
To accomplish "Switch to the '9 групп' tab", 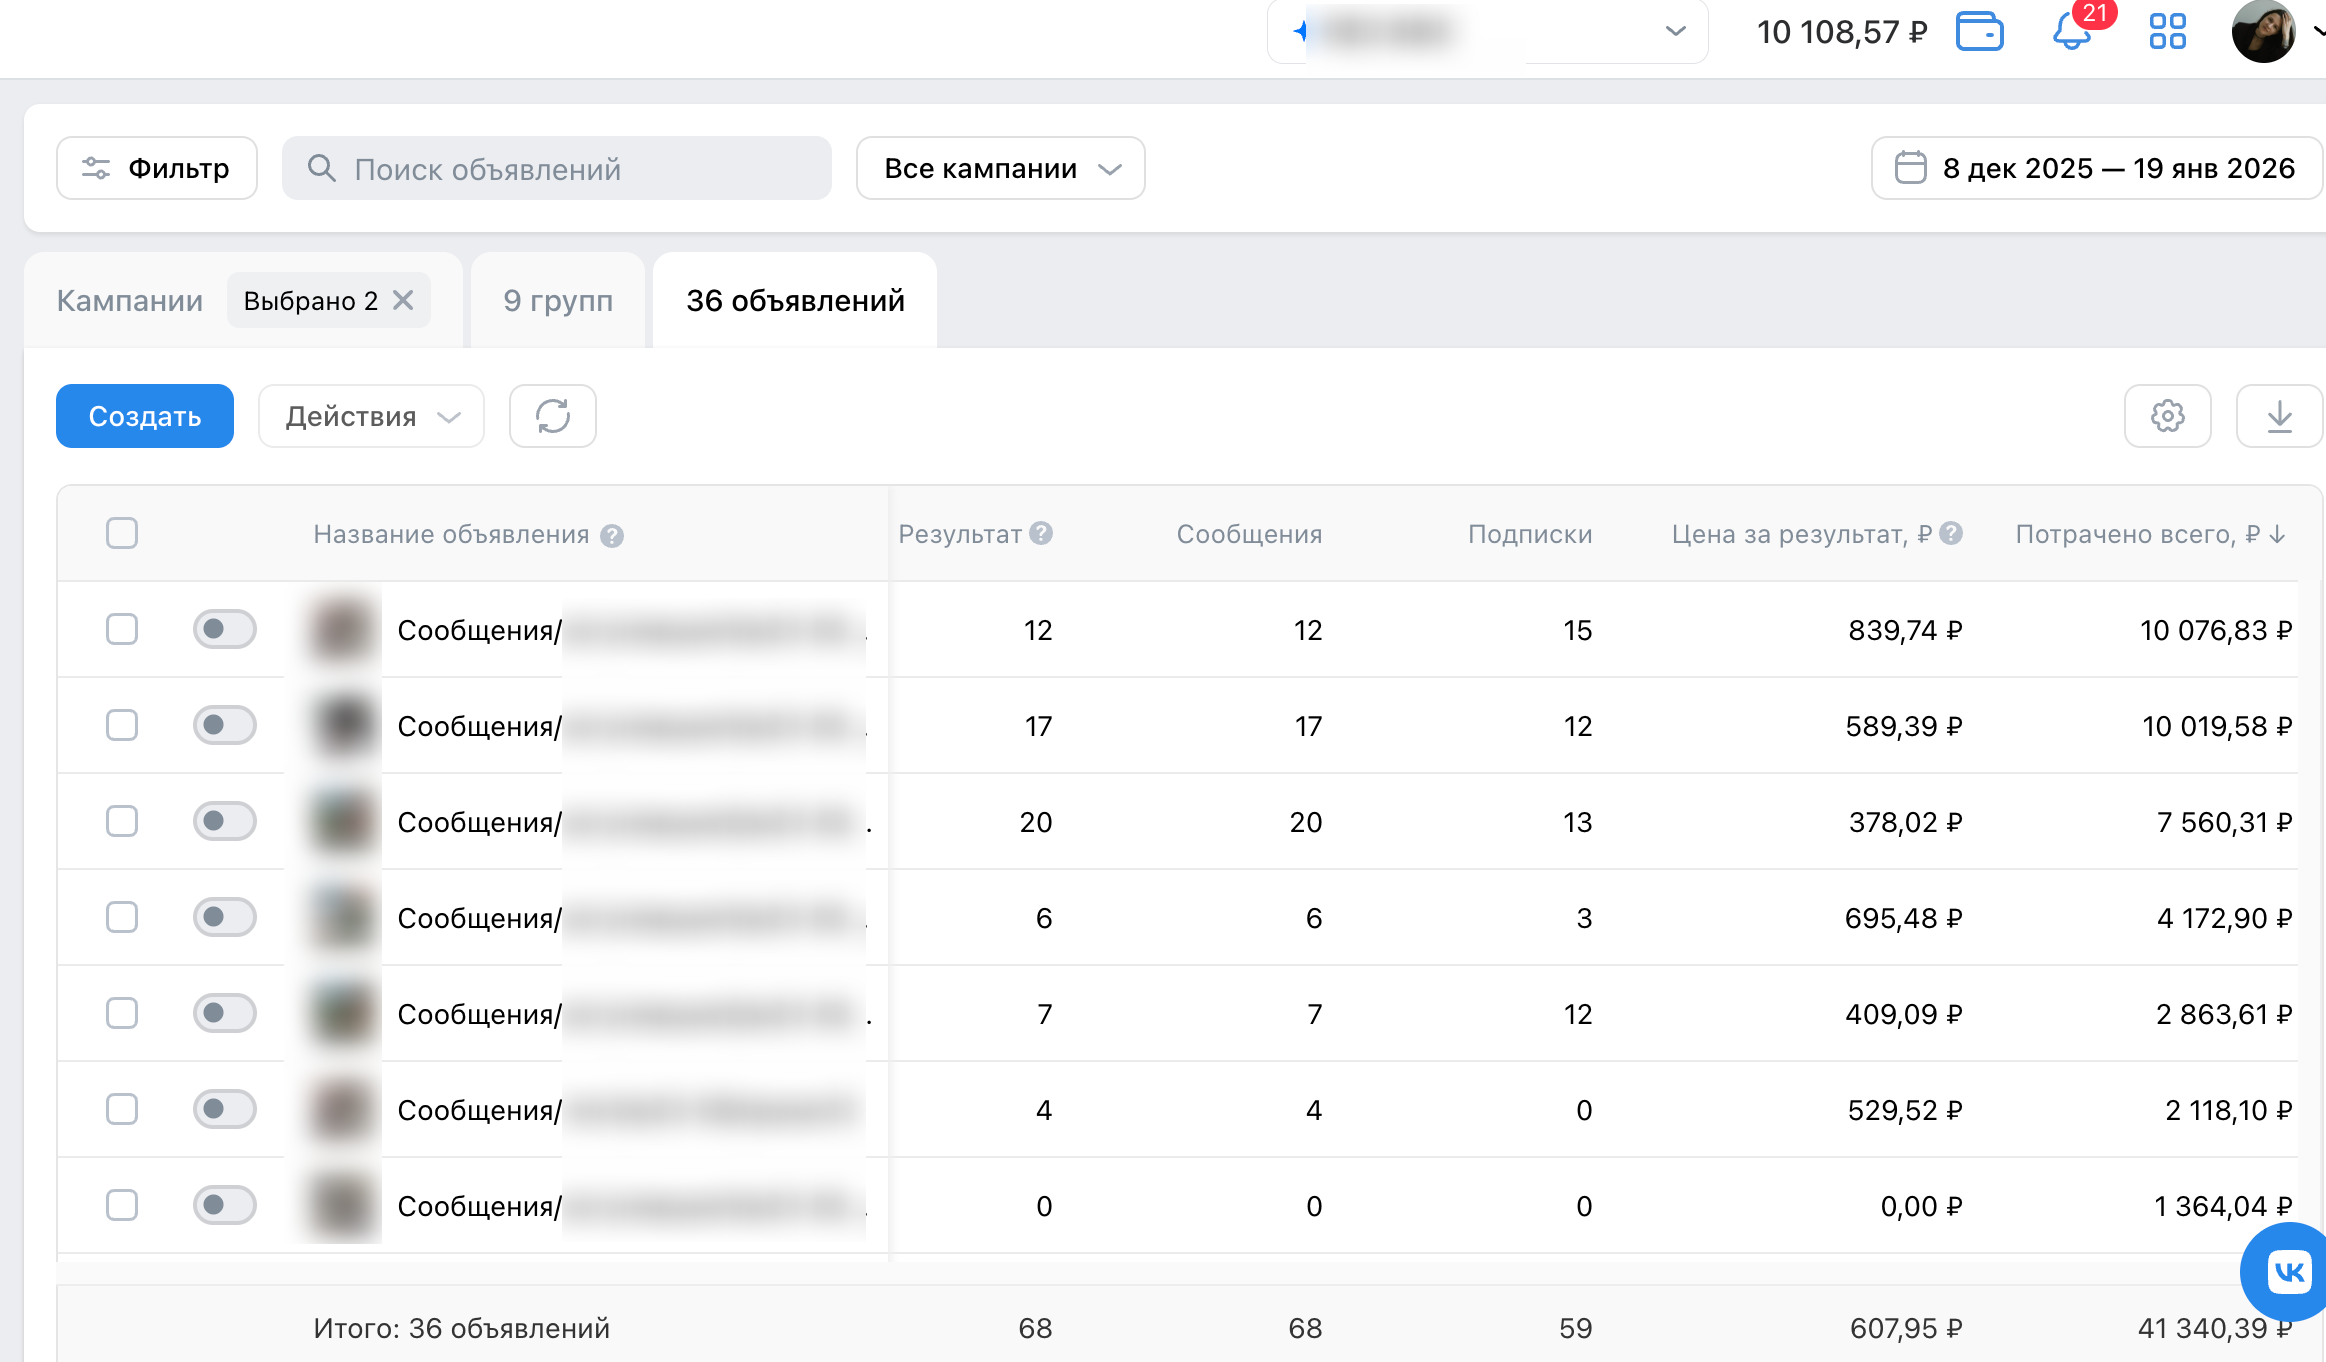I will point(558,300).
